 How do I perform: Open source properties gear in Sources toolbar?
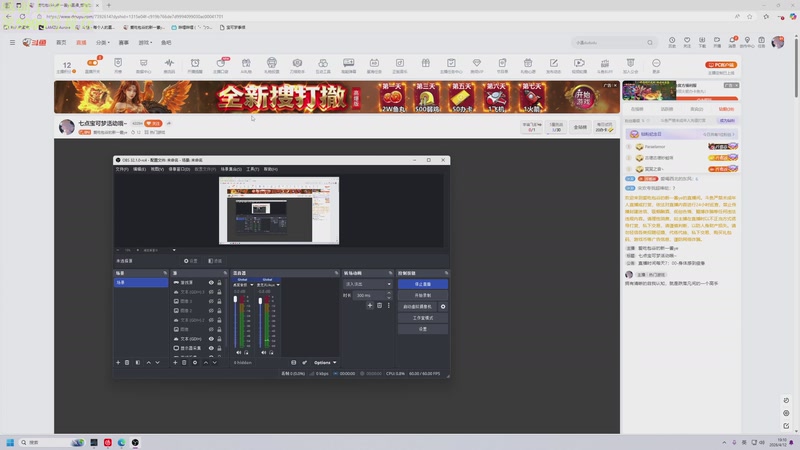tap(194, 362)
